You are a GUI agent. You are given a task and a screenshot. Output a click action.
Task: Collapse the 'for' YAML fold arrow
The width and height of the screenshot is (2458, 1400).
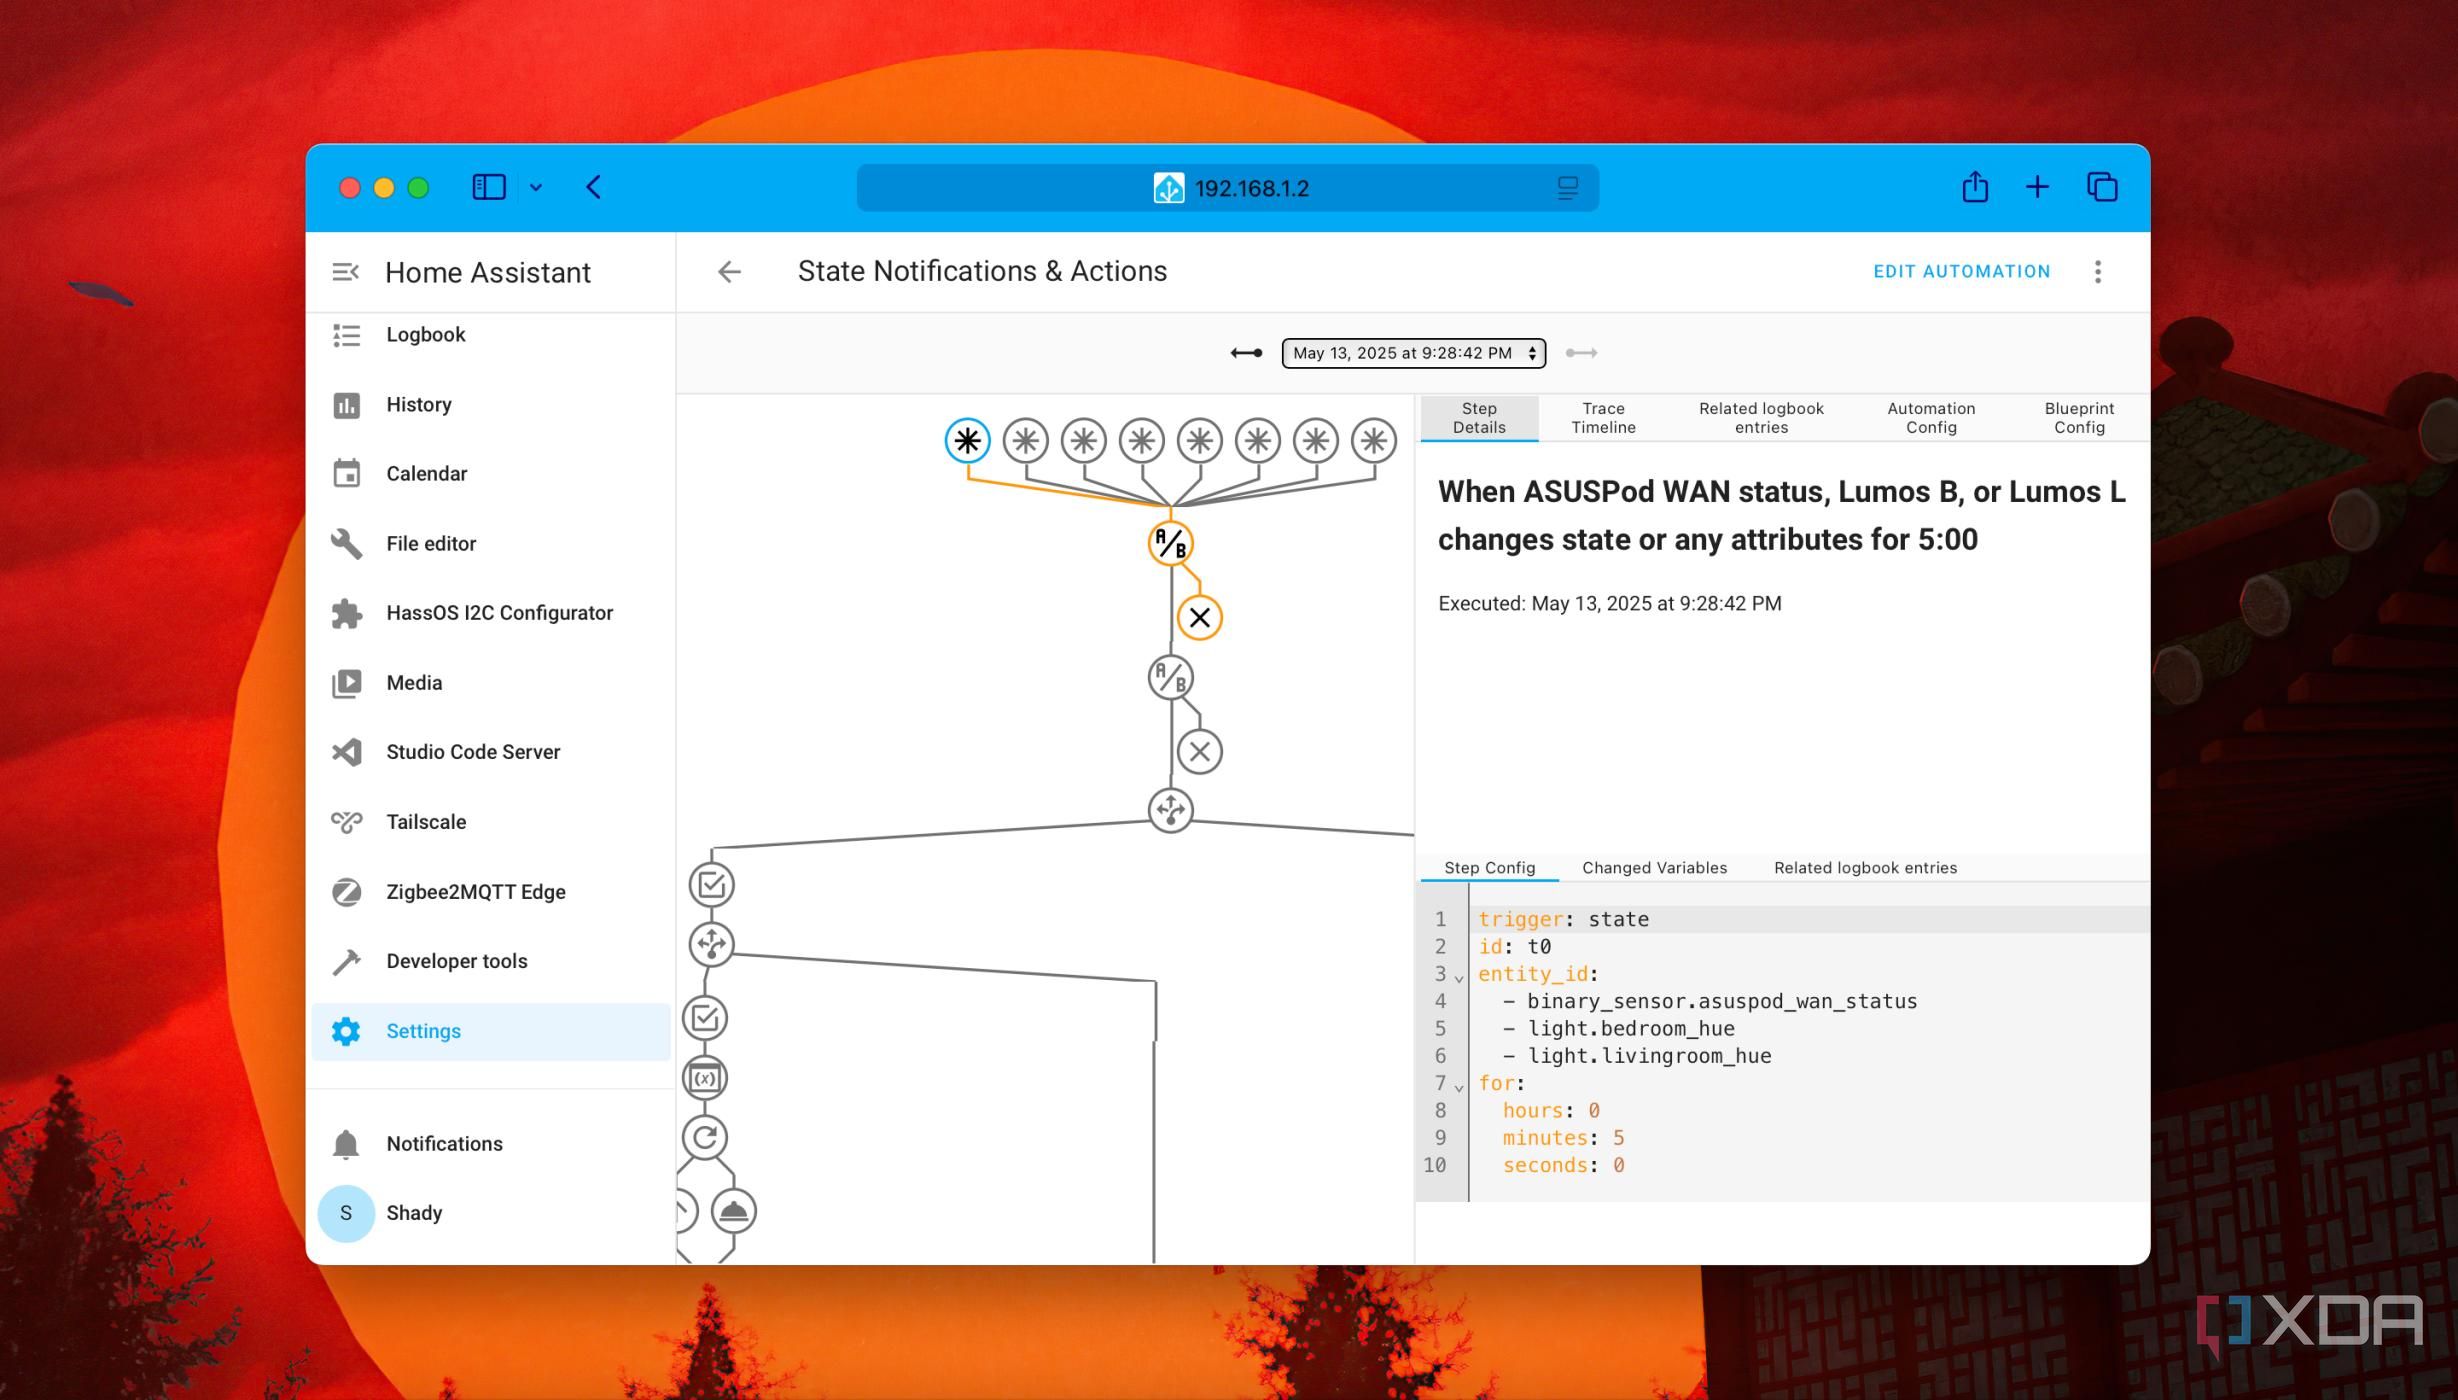[x=1459, y=1088]
